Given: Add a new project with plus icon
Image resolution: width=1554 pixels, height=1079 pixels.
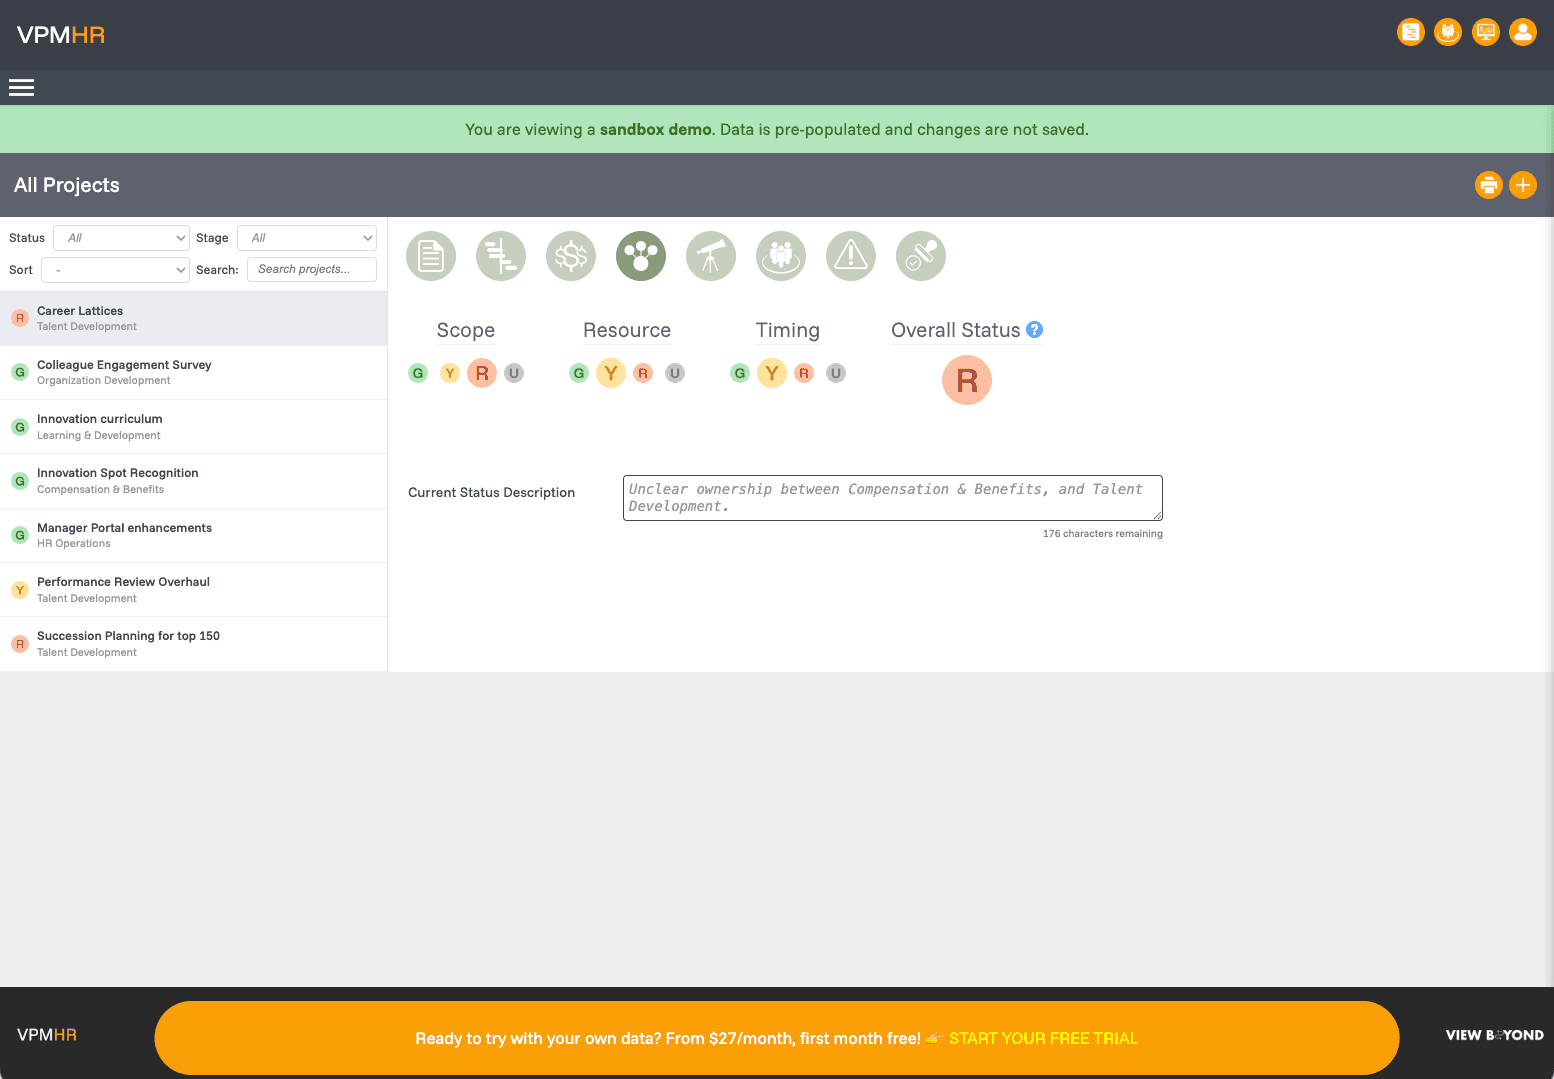Looking at the screenshot, I should (x=1523, y=185).
